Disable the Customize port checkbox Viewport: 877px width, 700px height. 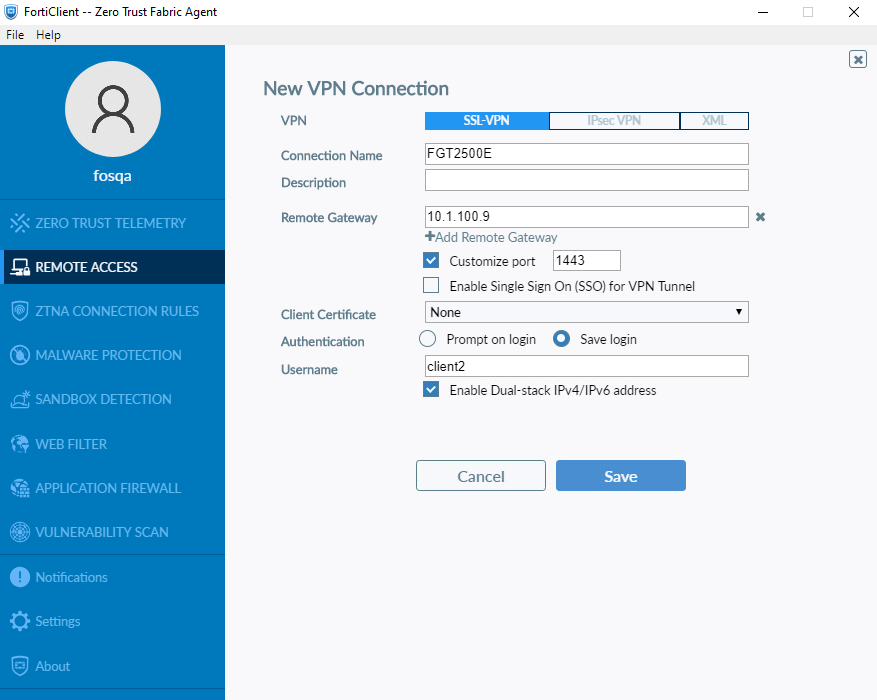[x=431, y=260]
